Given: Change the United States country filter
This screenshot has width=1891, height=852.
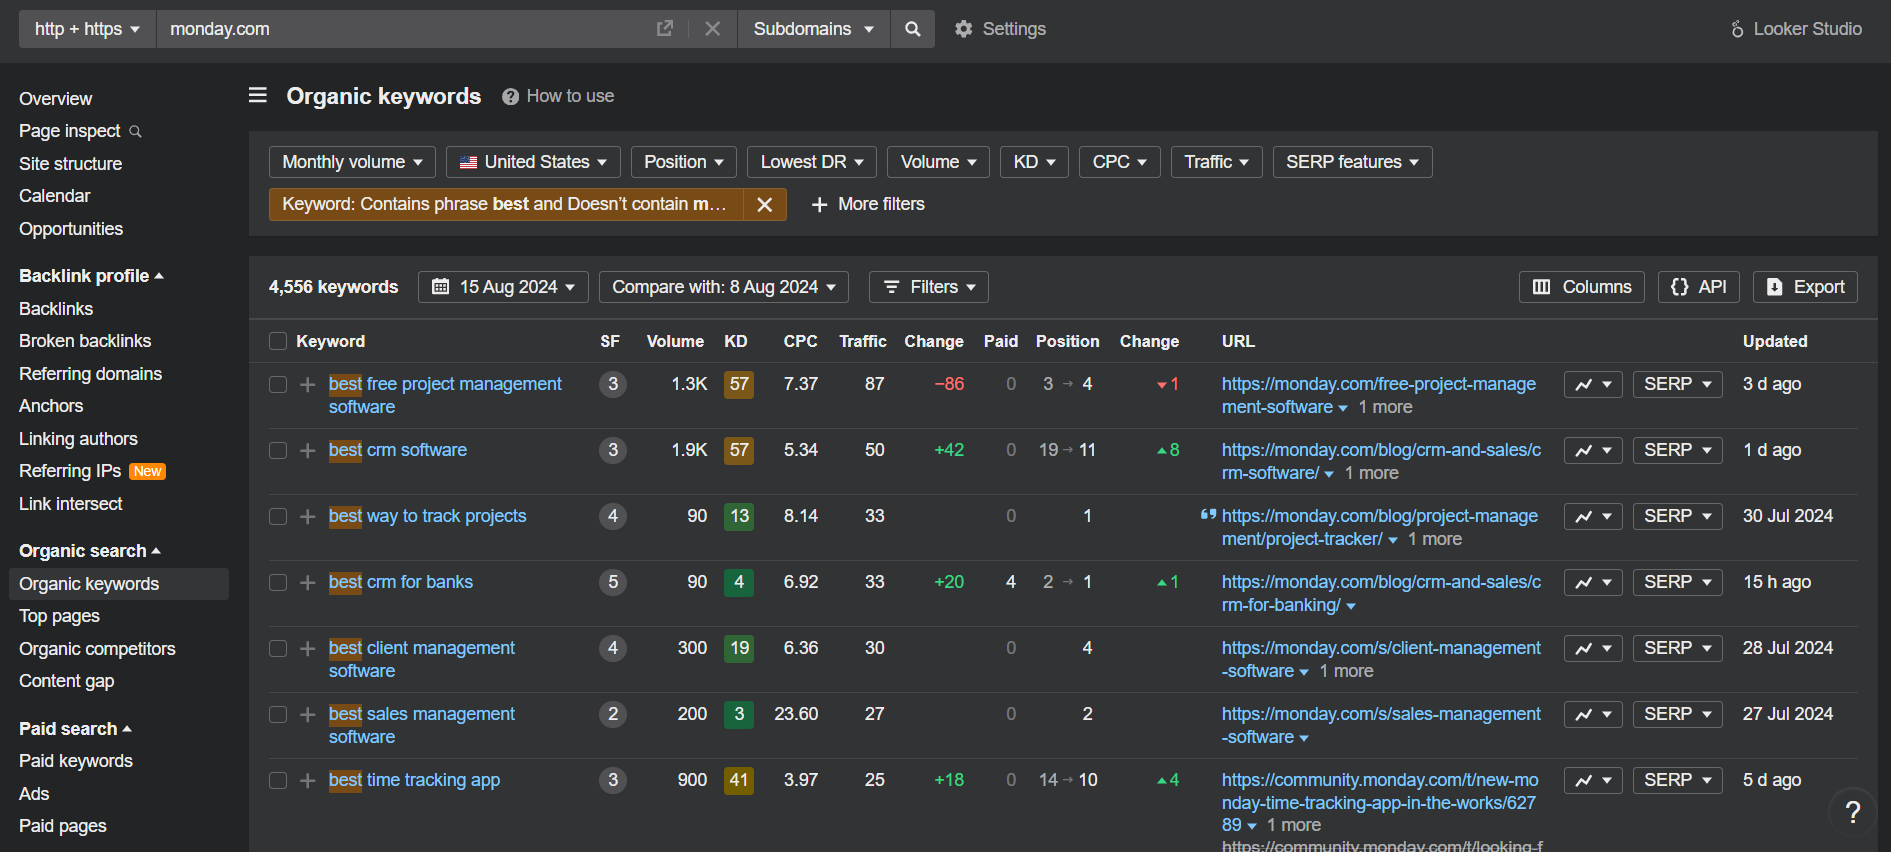Looking at the screenshot, I should pyautogui.click(x=533, y=162).
